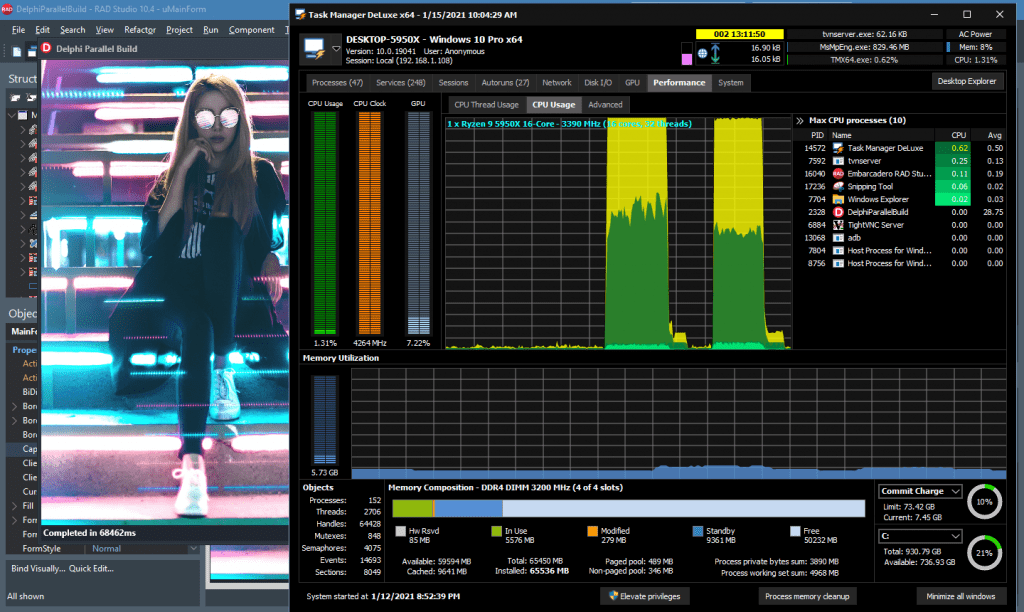Click the icon of Host Process PID 8756
This screenshot has width=1024, height=612.
pyautogui.click(x=838, y=263)
